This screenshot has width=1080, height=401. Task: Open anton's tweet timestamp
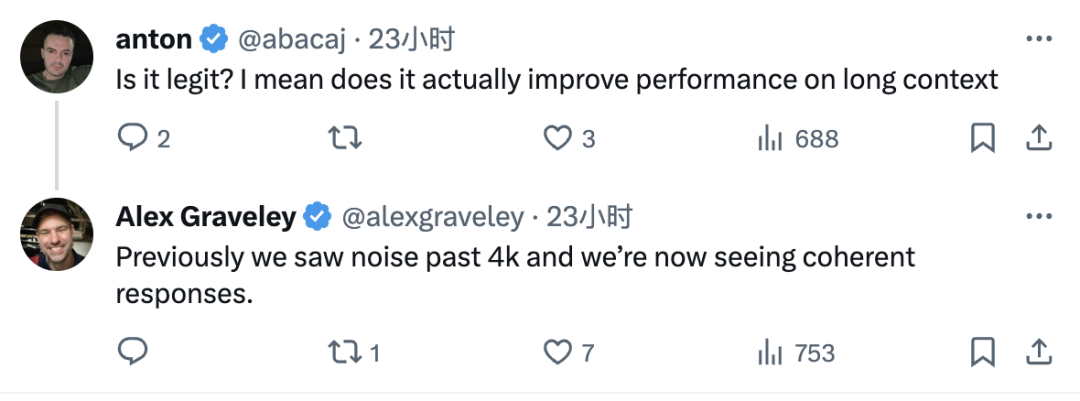tap(412, 40)
